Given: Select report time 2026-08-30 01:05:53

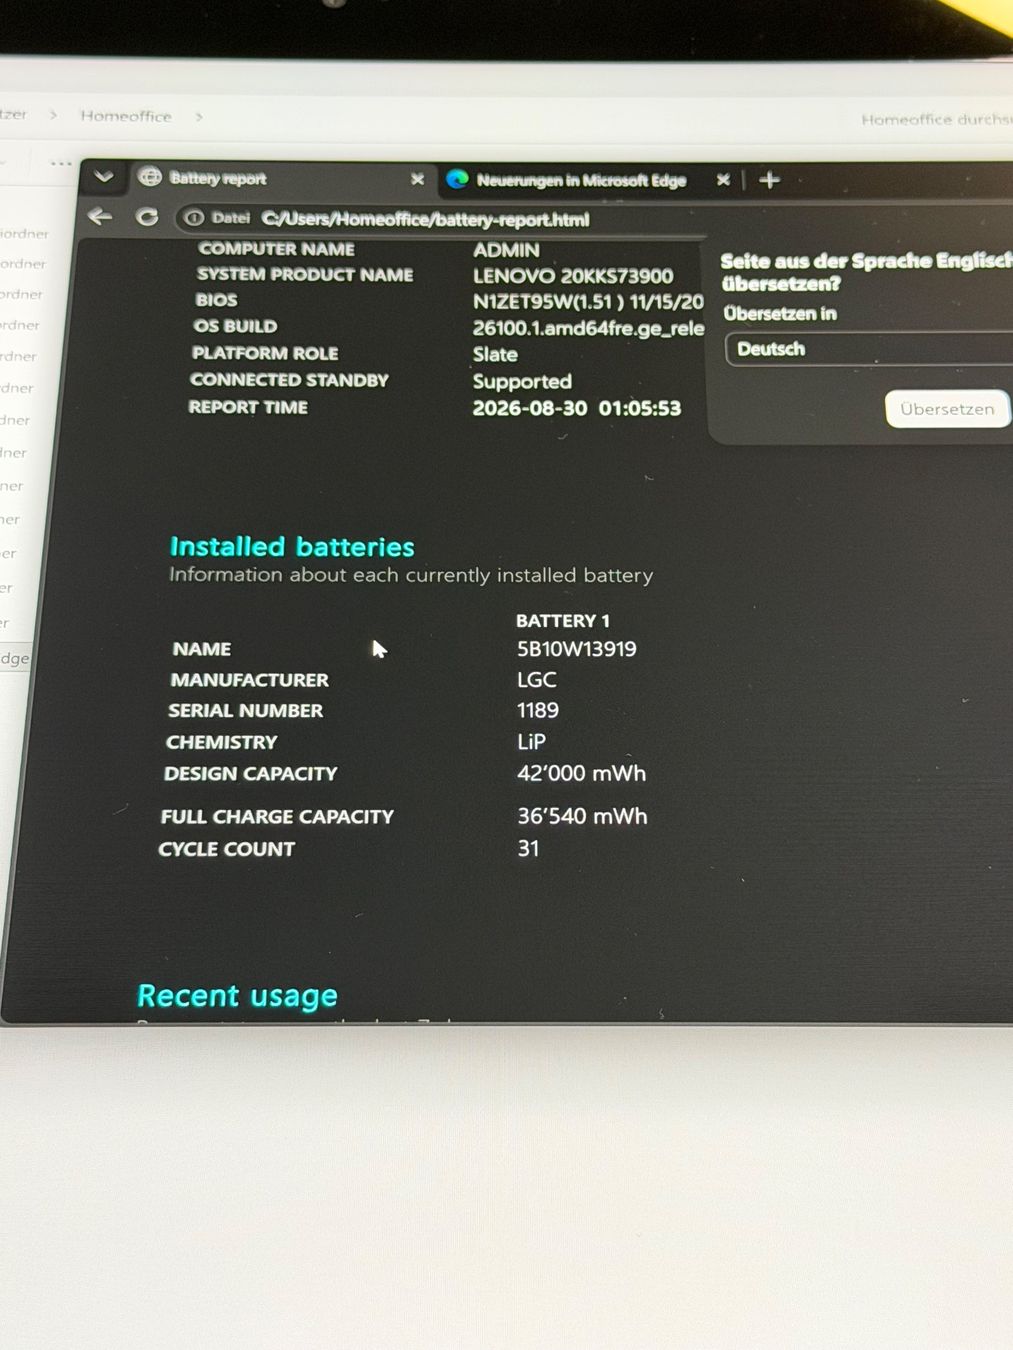Looking at the screenshot, I should pos(577,408).
